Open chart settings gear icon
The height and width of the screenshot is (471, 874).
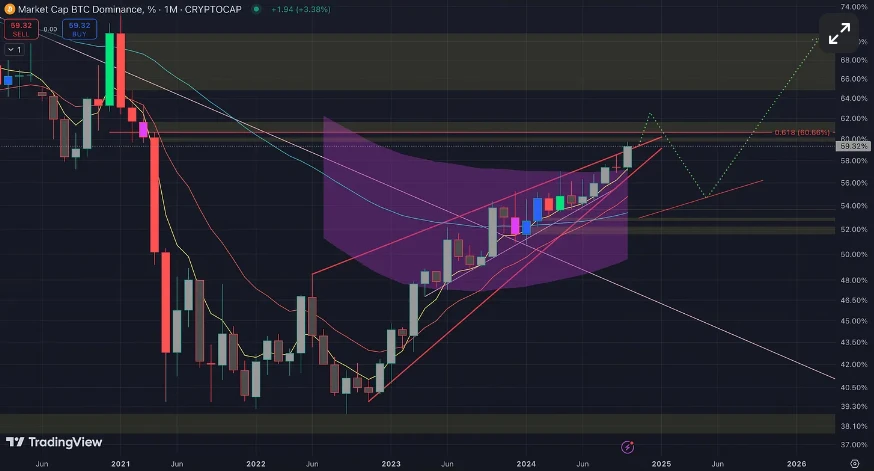point(854,464)
